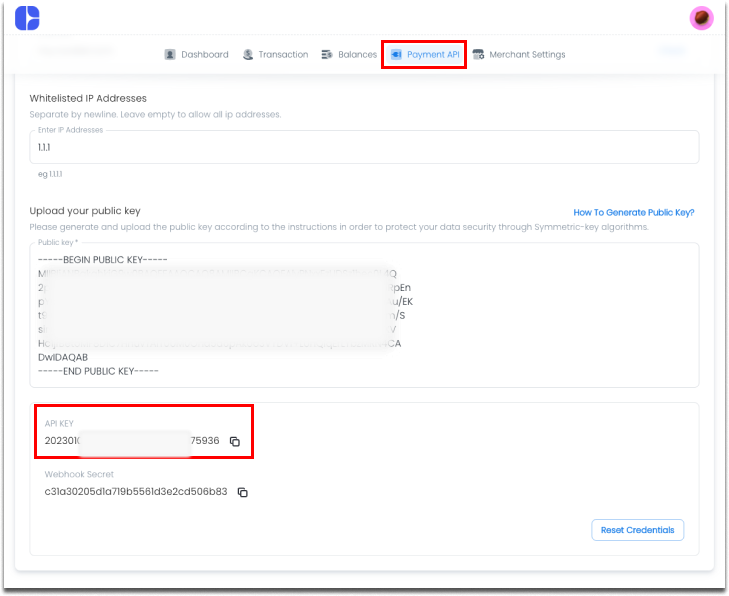
Task: Click the DwIDAQAB key line
Action: click(x=63, y=357)
